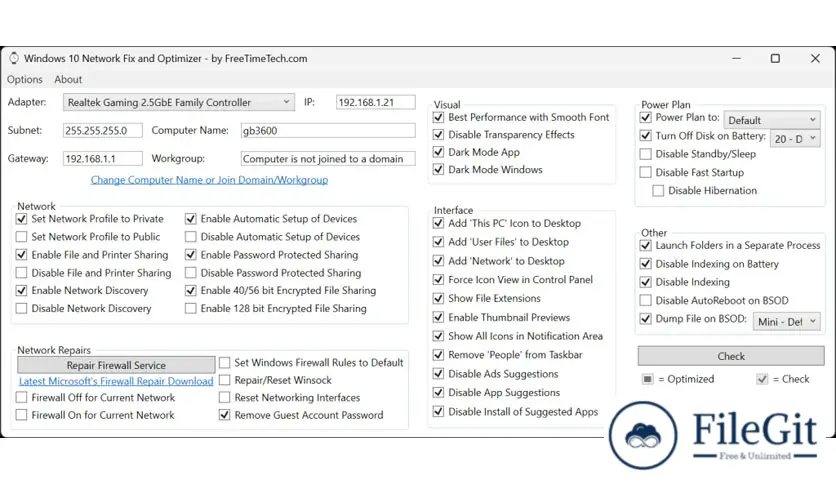Open Latest Microsoft's Firewall Repair Download link
This screenshot has width=836, height=484.
[x=116, y=381]
